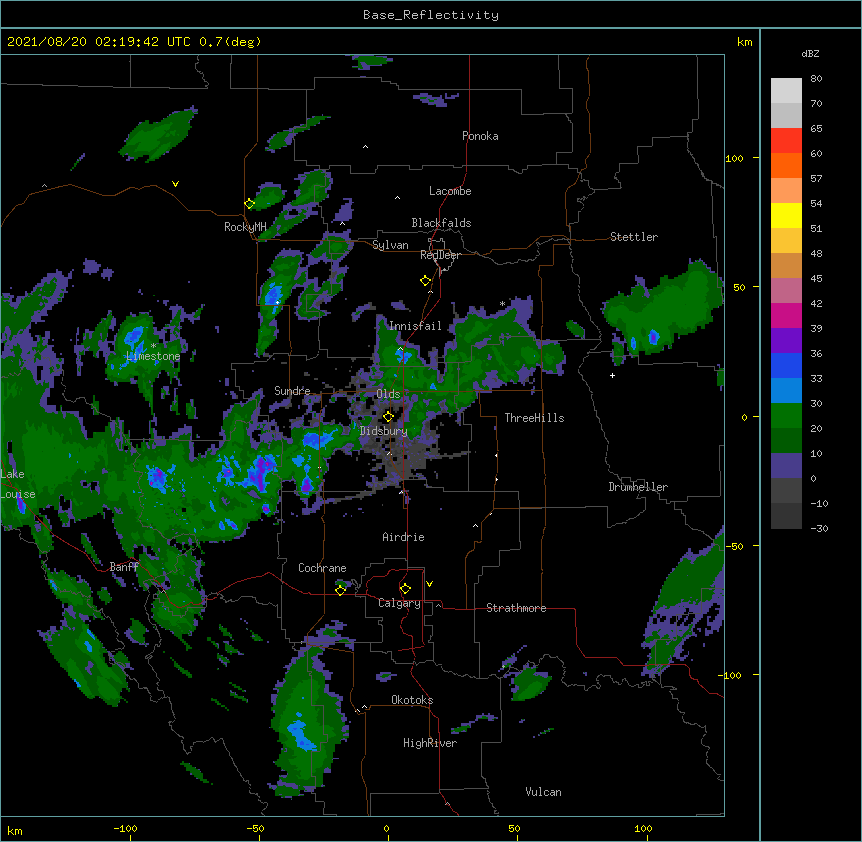Select the Calgary label
The image size is (862, 842).
tap(399, 603)
